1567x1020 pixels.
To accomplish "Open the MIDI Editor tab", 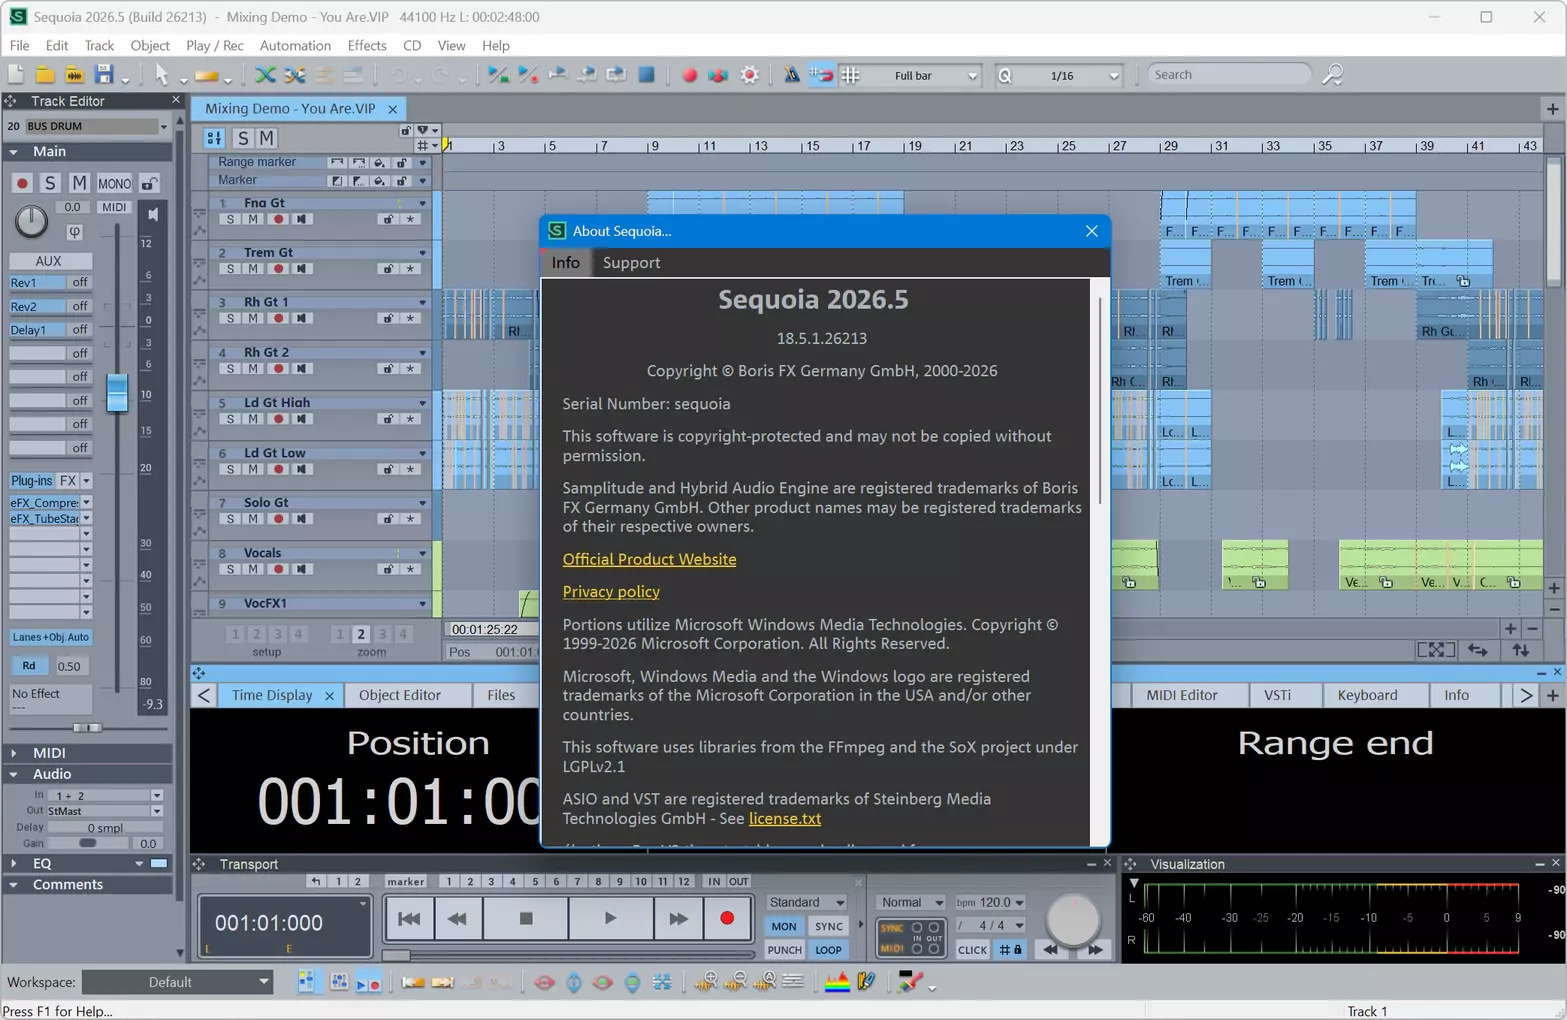I will (1182, 695).
